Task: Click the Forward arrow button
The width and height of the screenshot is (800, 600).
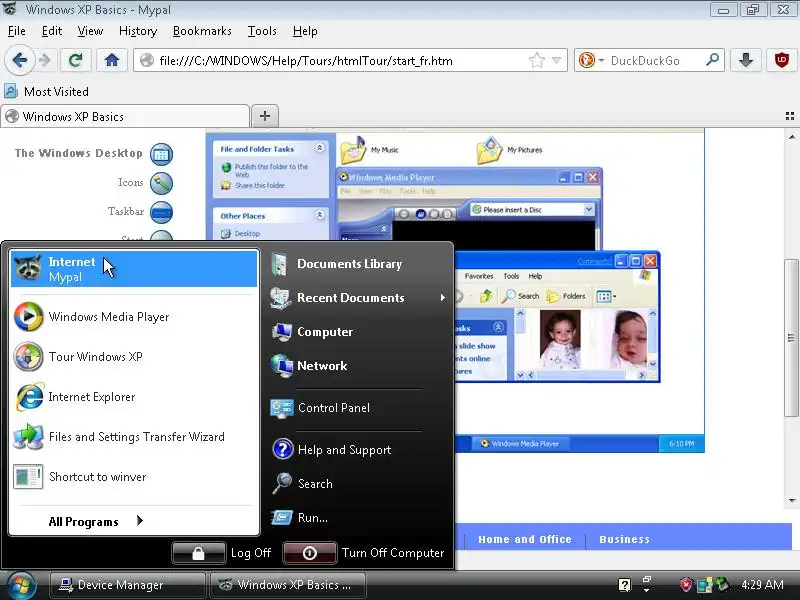Action: tap(45, 61)
